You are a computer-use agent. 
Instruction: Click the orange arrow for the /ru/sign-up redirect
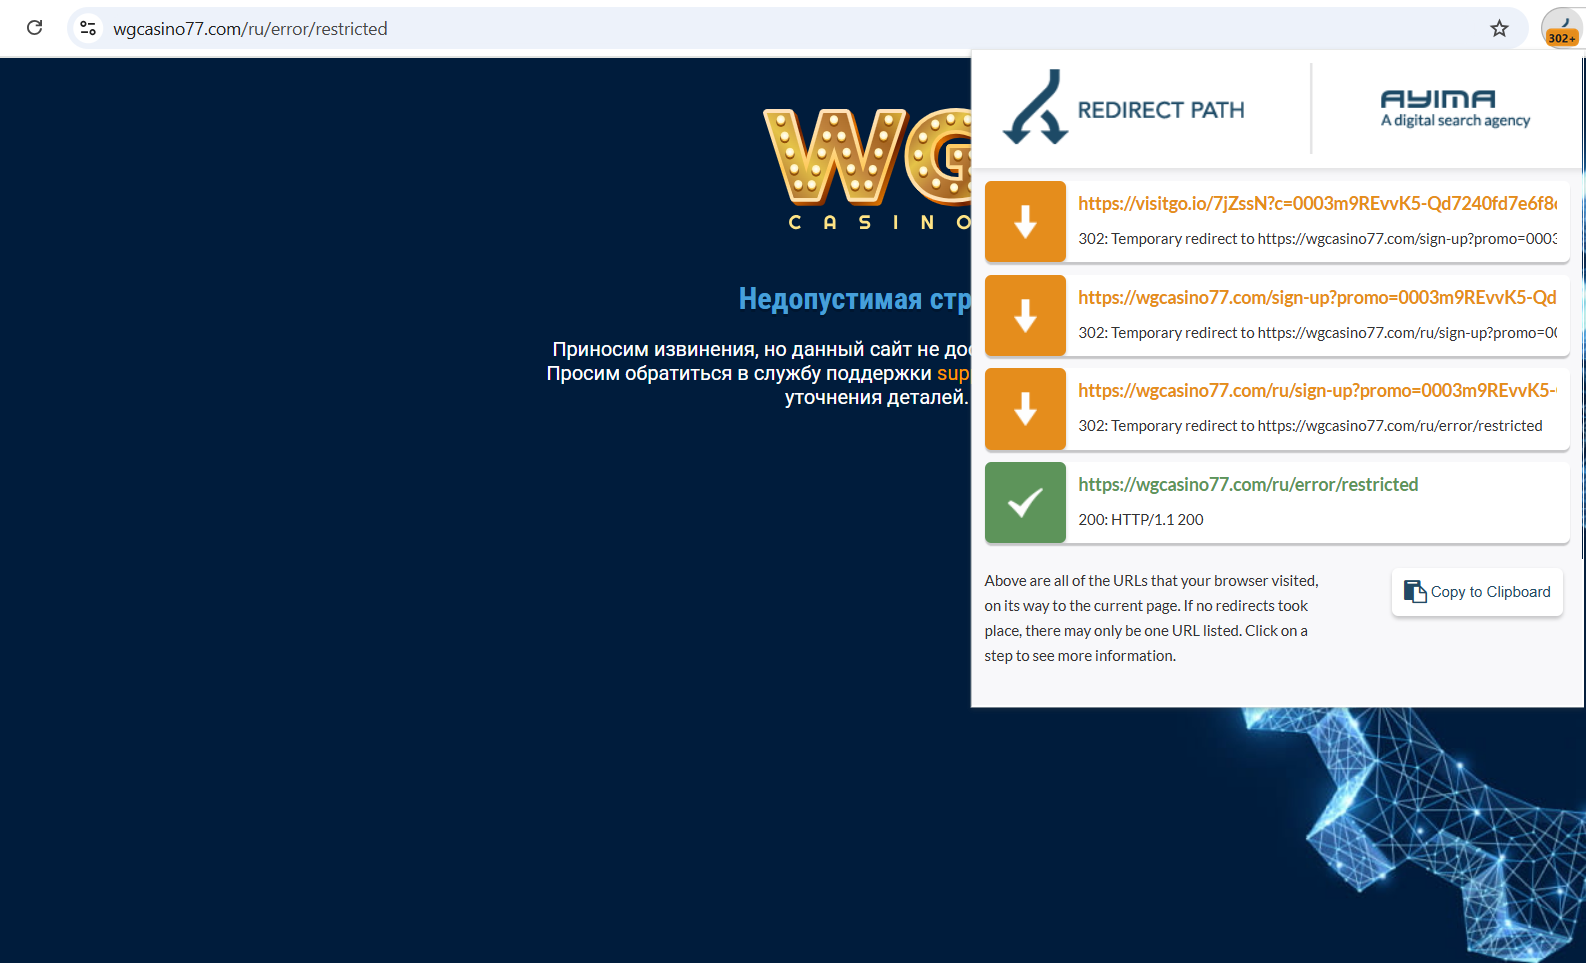[x=1025, y=408]
